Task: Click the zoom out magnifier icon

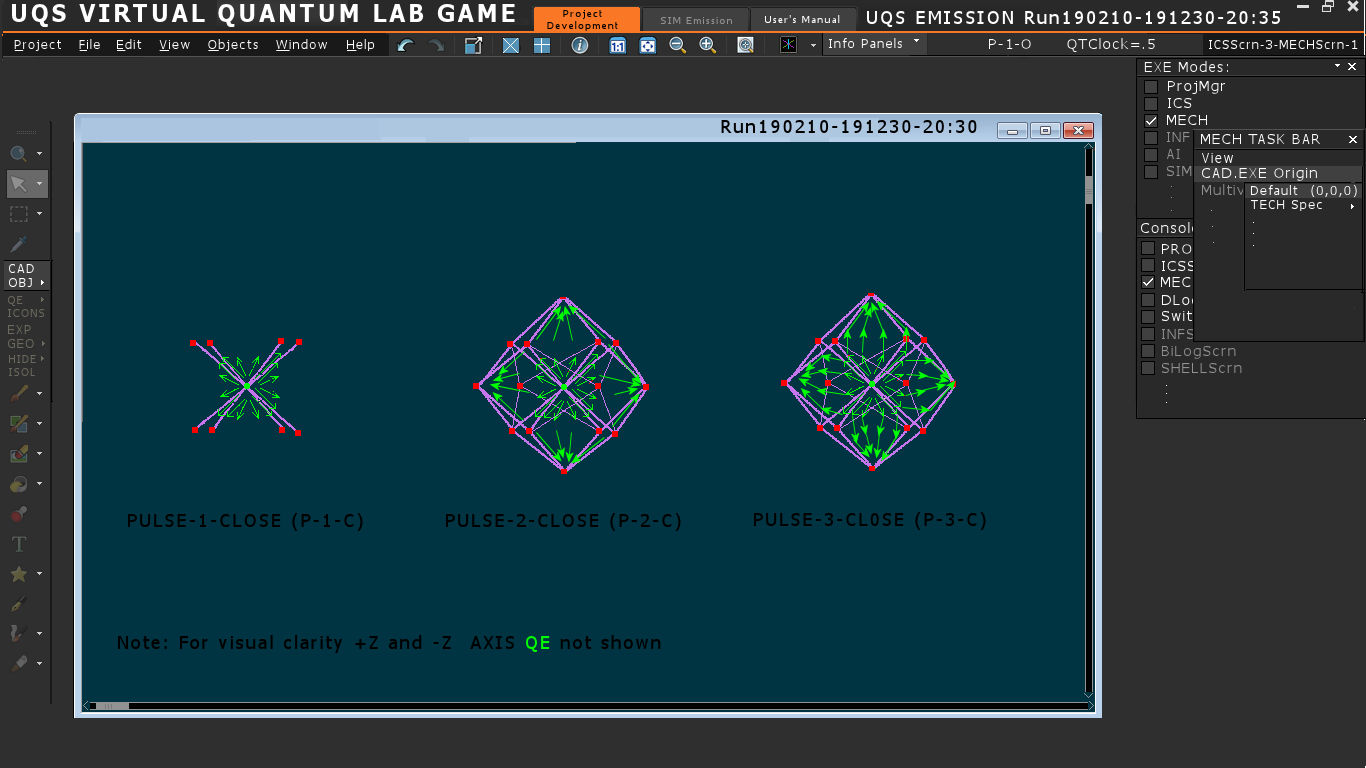Action: point(677,45)
